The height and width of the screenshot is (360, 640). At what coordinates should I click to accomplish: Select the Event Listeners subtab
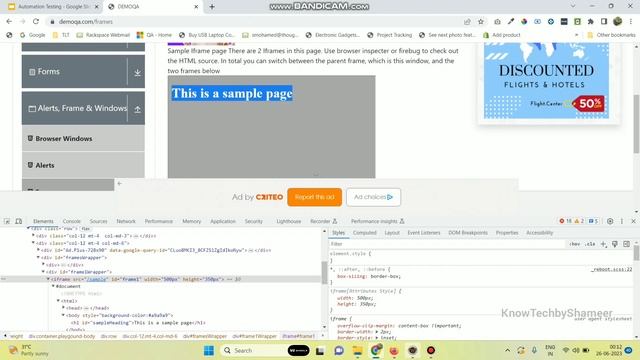(x=424, y=233)
